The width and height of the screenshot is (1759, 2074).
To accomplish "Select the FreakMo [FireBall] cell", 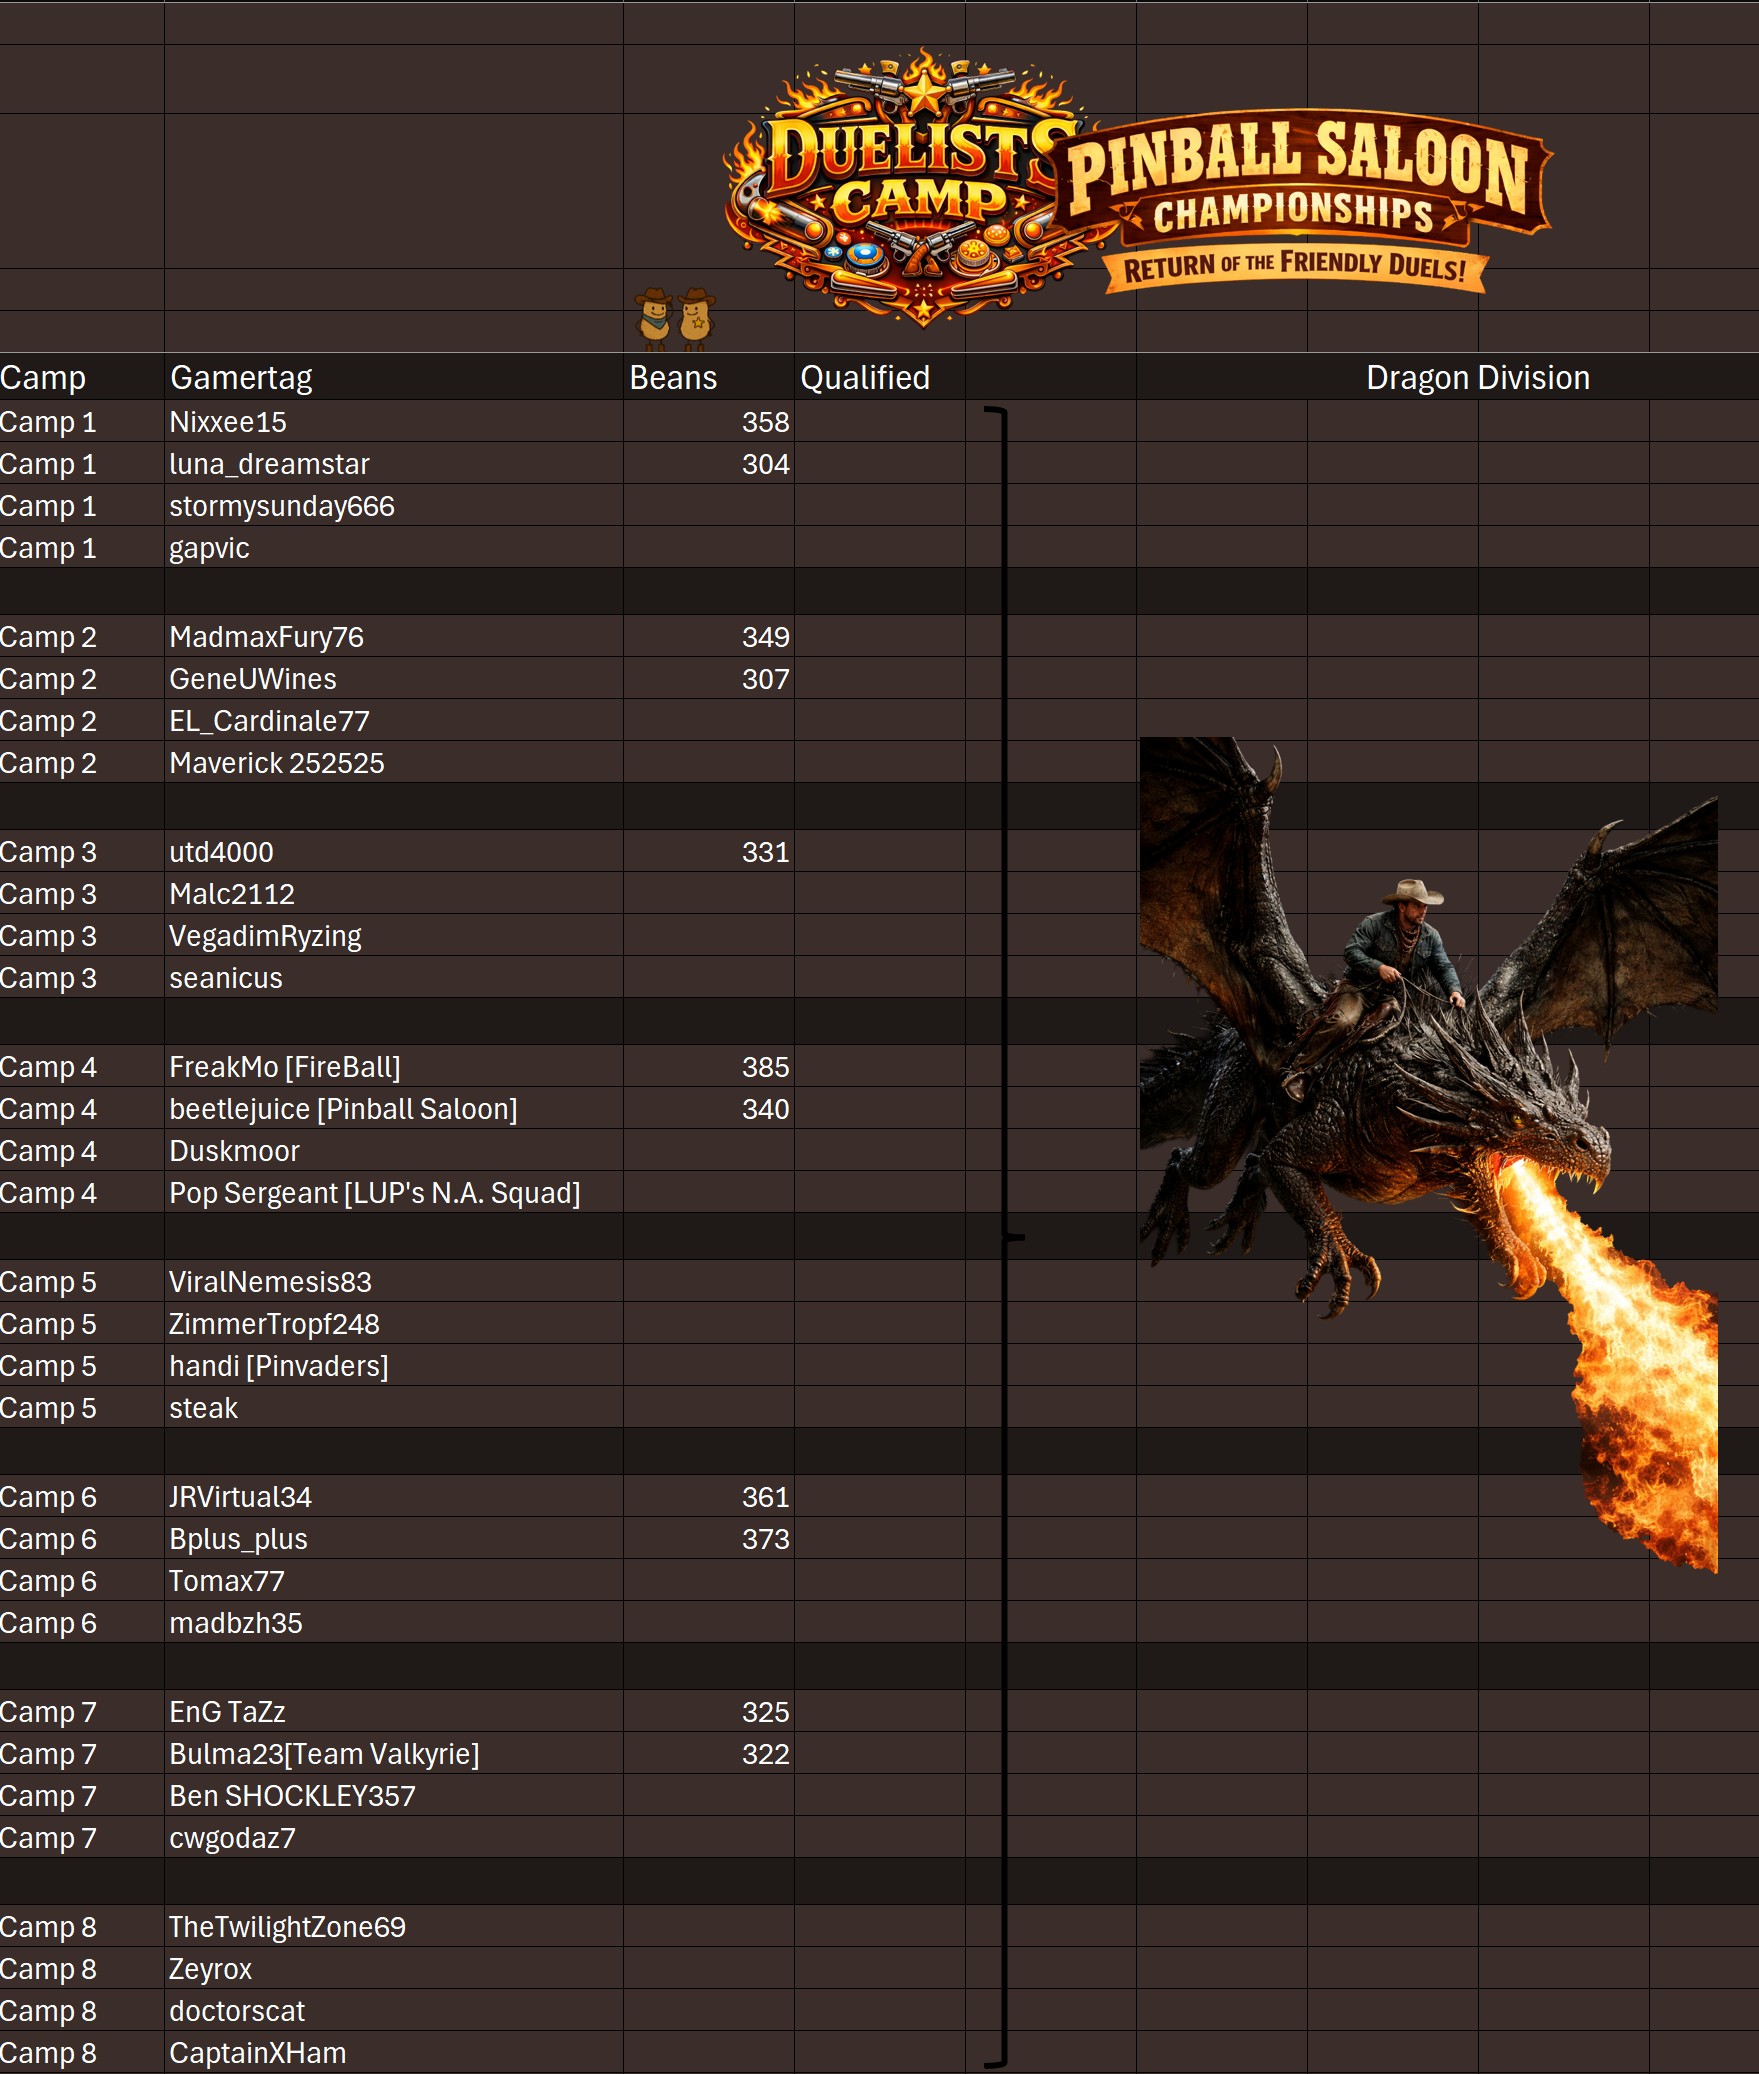I will coord(393,1067).
